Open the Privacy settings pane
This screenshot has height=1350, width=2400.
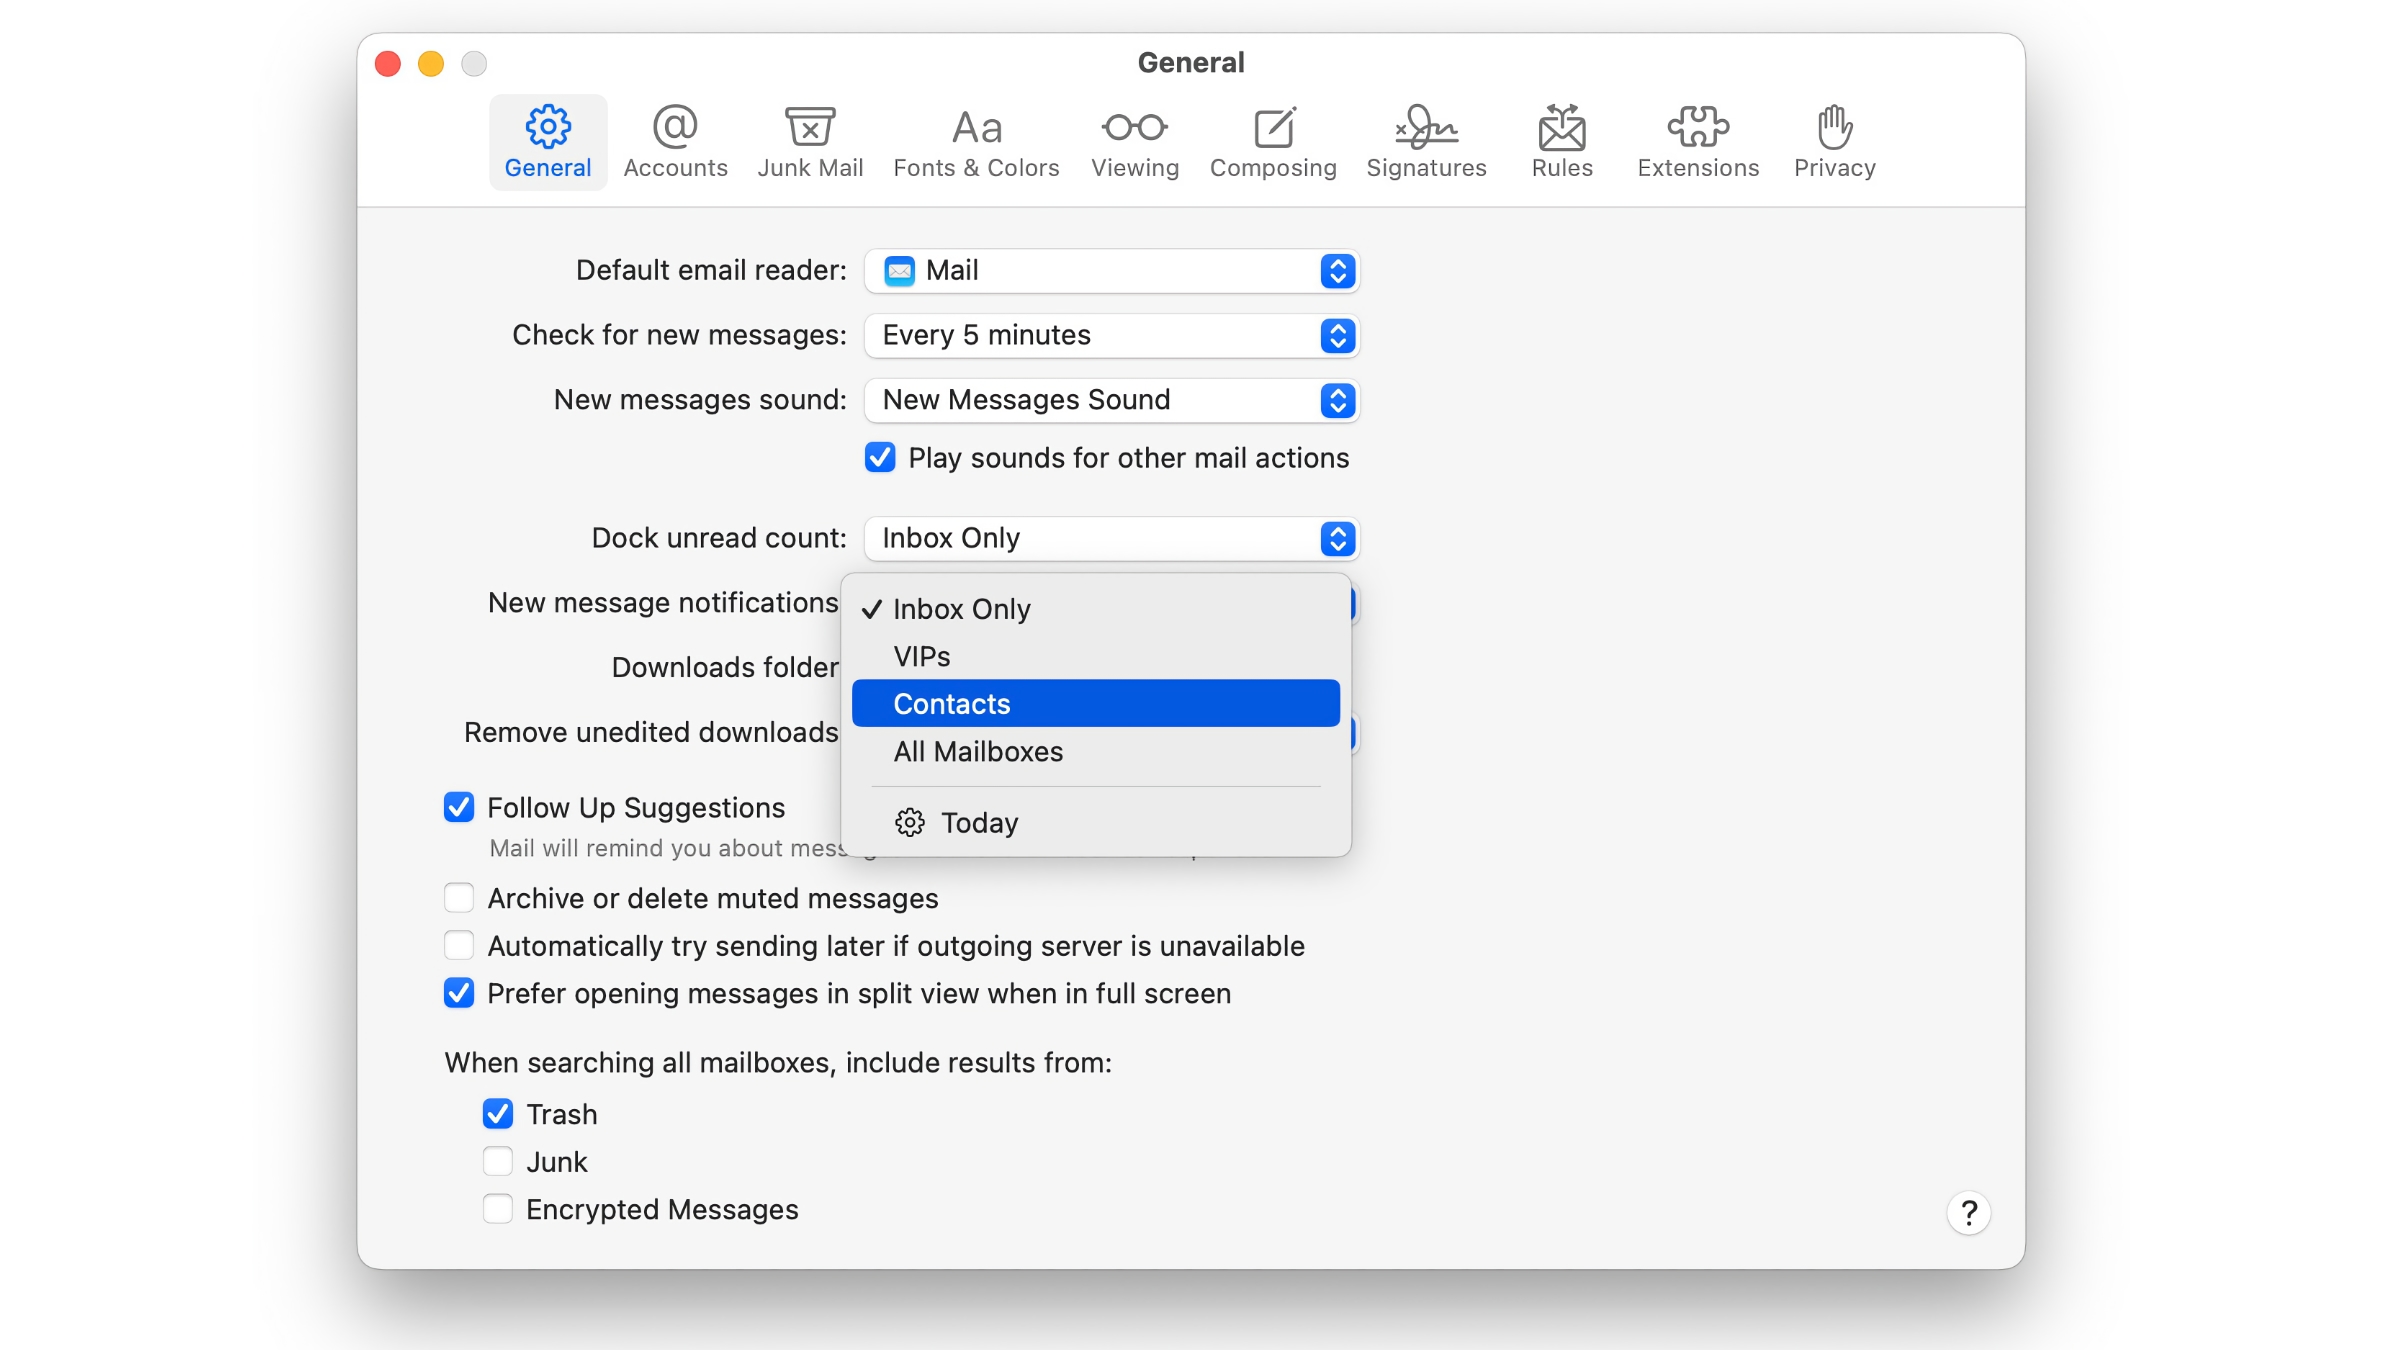tap(1833, 140)
